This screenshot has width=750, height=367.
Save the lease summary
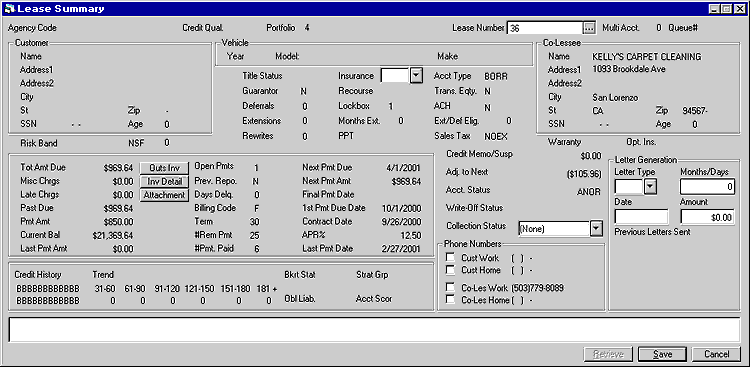tap(662, 355)
